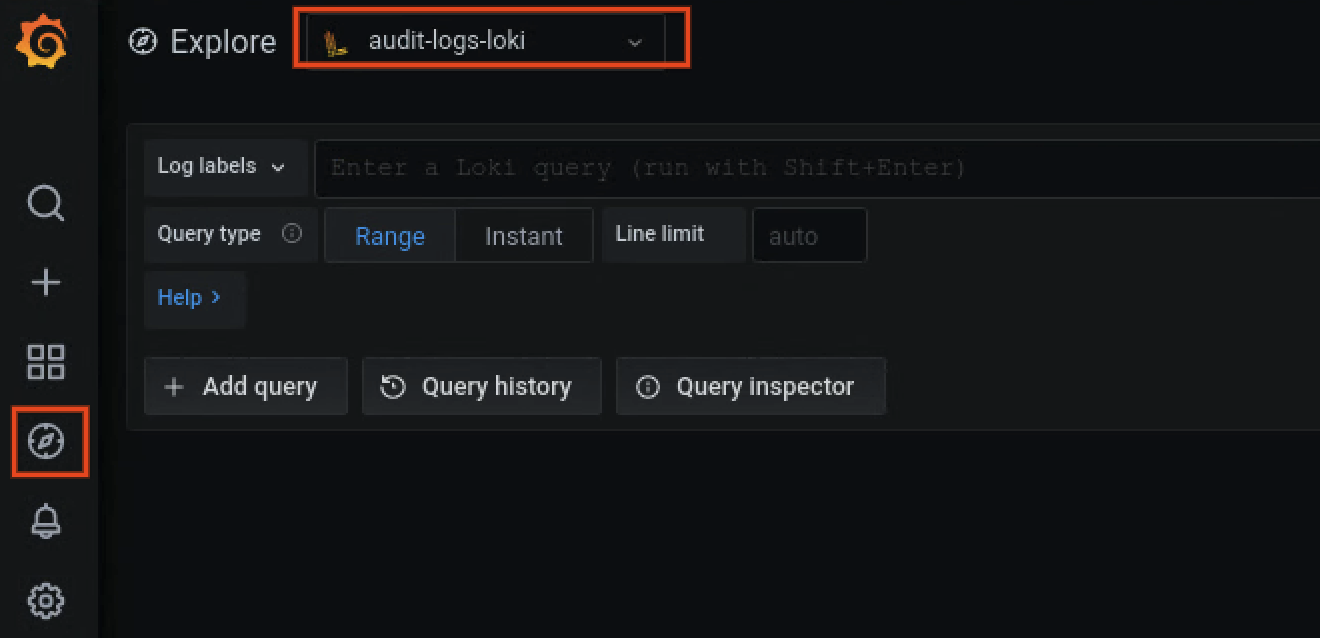Click the Explore compass icon beside the page title
Viewport: 1320px width, 638px height.
(x=141, y=42)
